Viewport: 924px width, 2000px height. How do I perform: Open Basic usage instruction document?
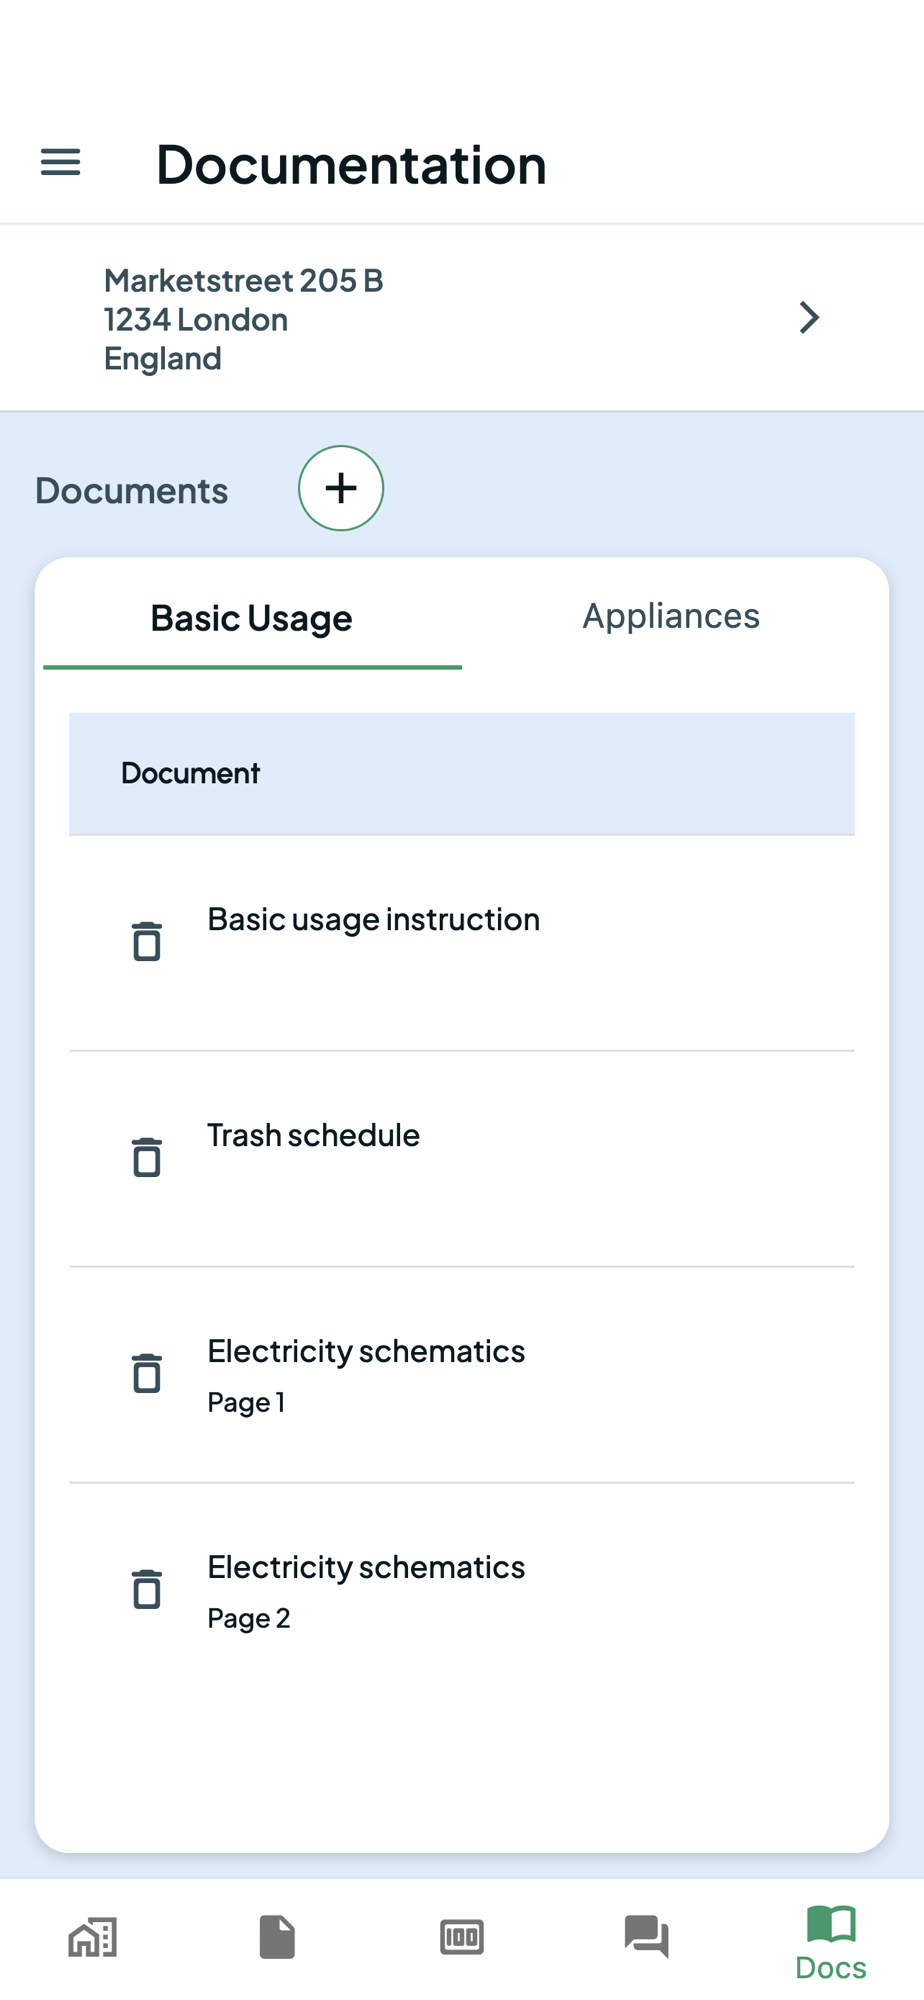[x=374, y=920]
